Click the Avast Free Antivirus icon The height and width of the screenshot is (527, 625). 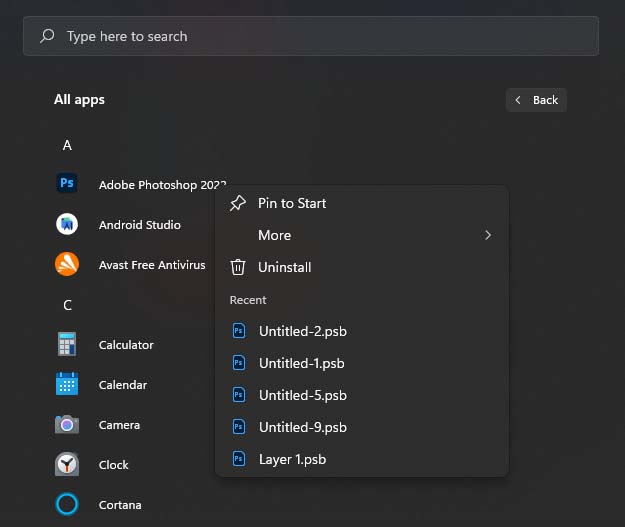(67, 265)
